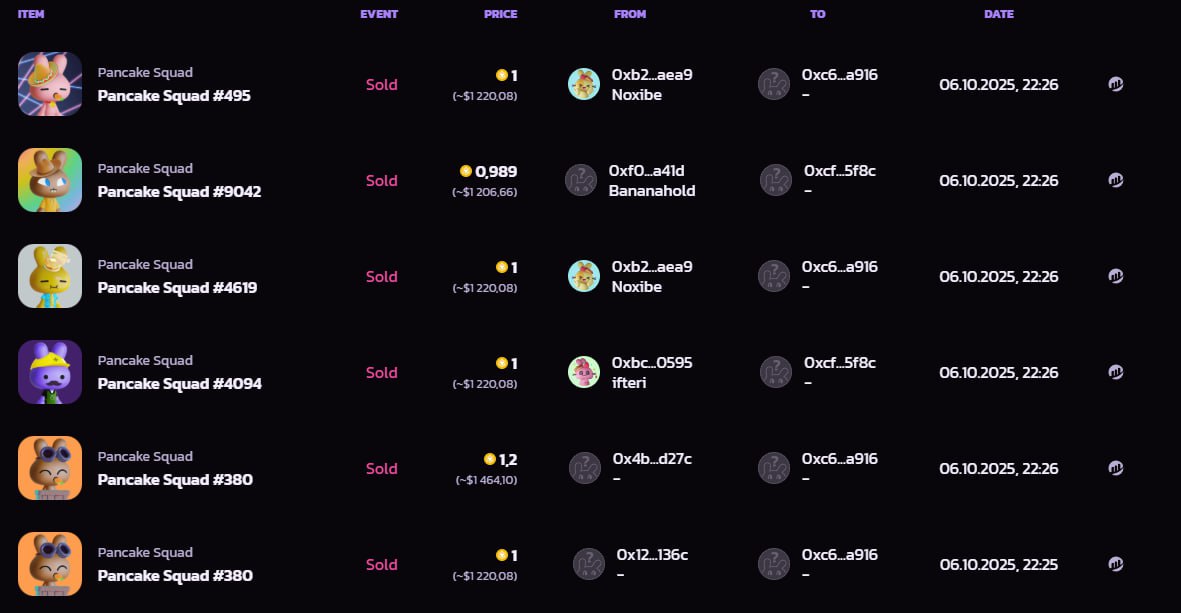The width and height of the screenshot is (1181, 613).
Task: Open the Pancake Squad #4619 item title
Action: click(177, 288)
